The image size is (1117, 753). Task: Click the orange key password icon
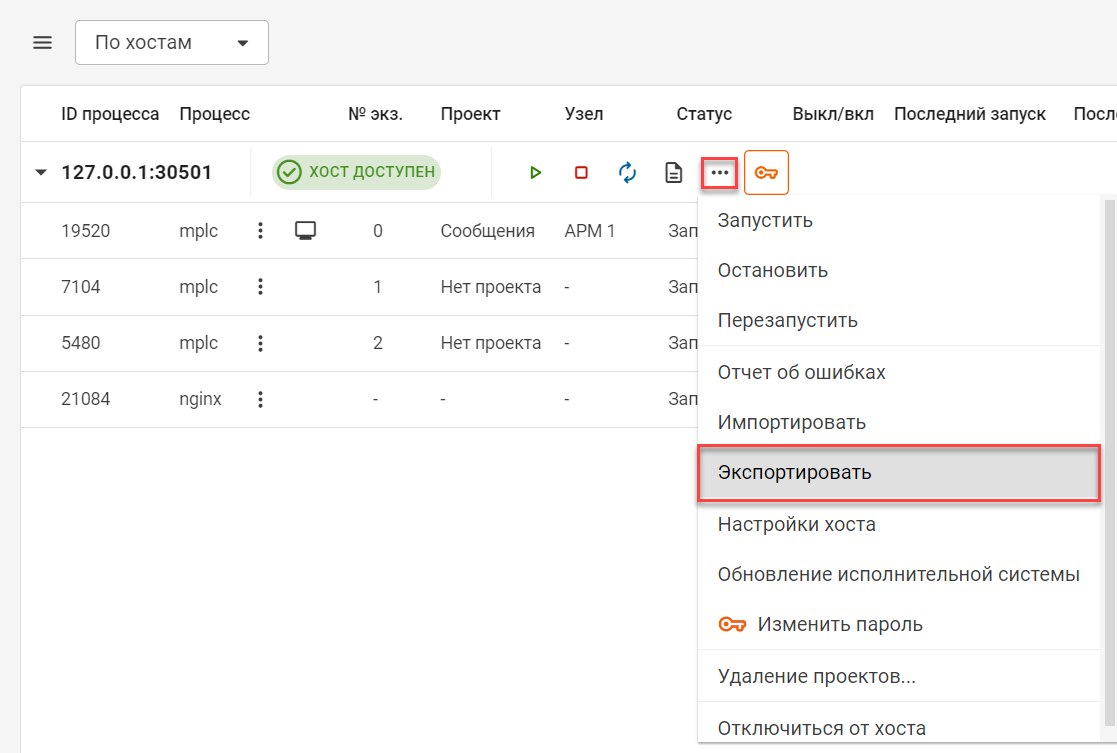[766, 172]
